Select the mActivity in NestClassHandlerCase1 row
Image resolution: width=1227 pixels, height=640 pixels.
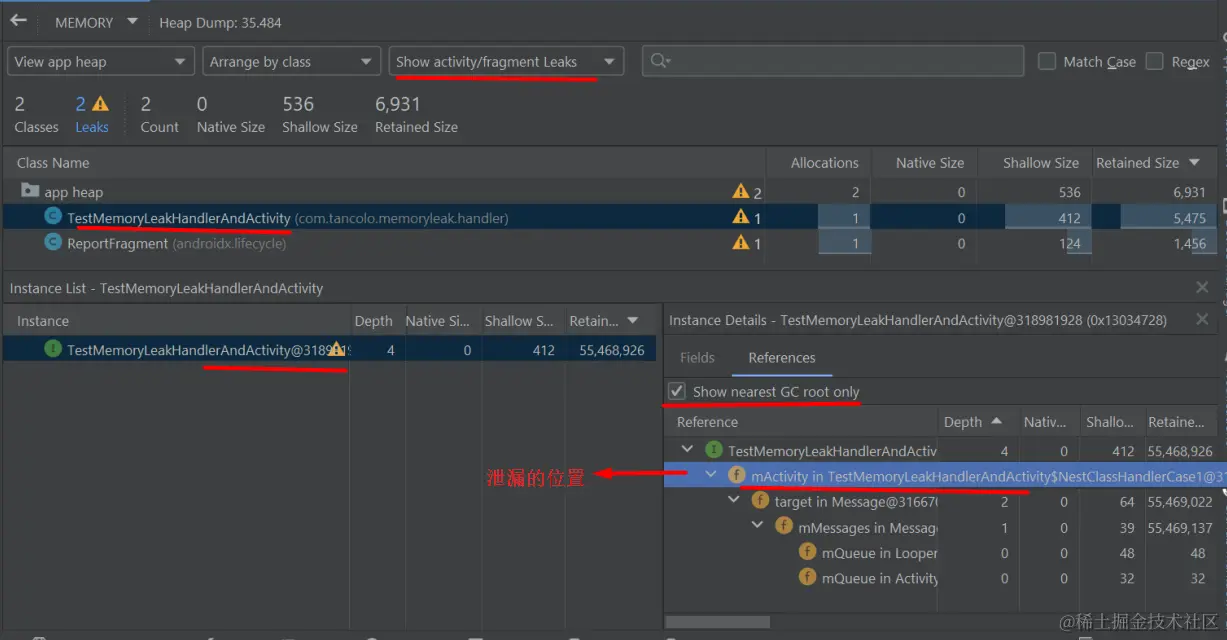[944, 476]
